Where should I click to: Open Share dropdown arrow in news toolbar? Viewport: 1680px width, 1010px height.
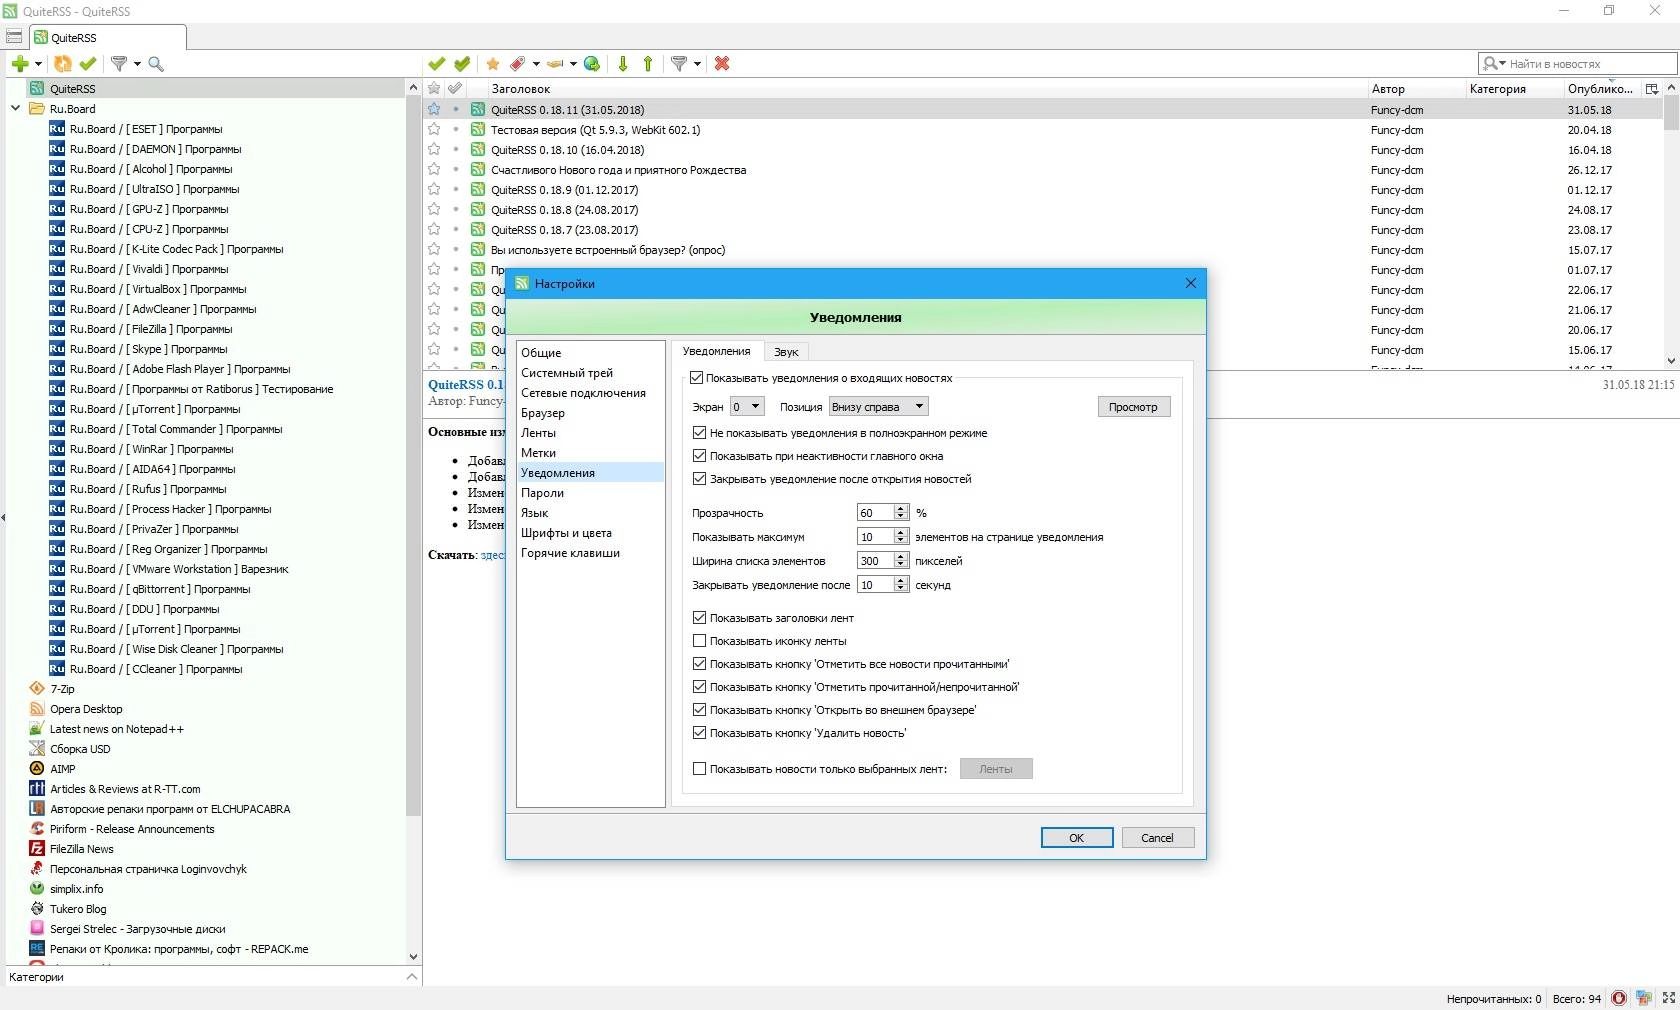pos(573,64)
